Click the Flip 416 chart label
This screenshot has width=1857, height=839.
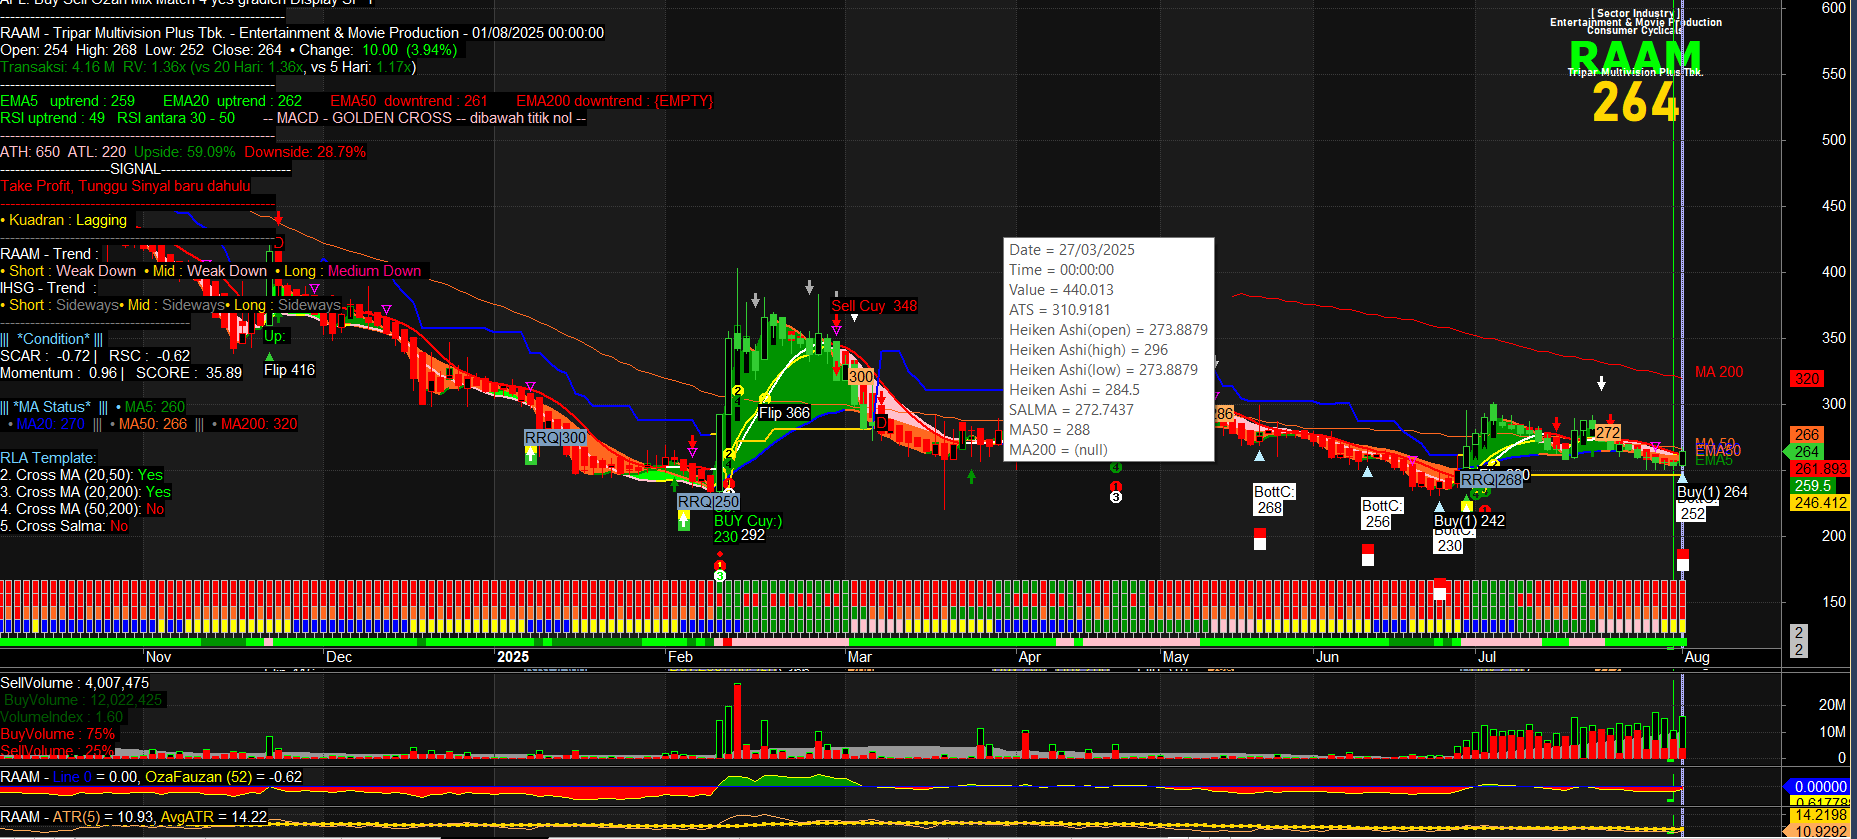[289, 370]
